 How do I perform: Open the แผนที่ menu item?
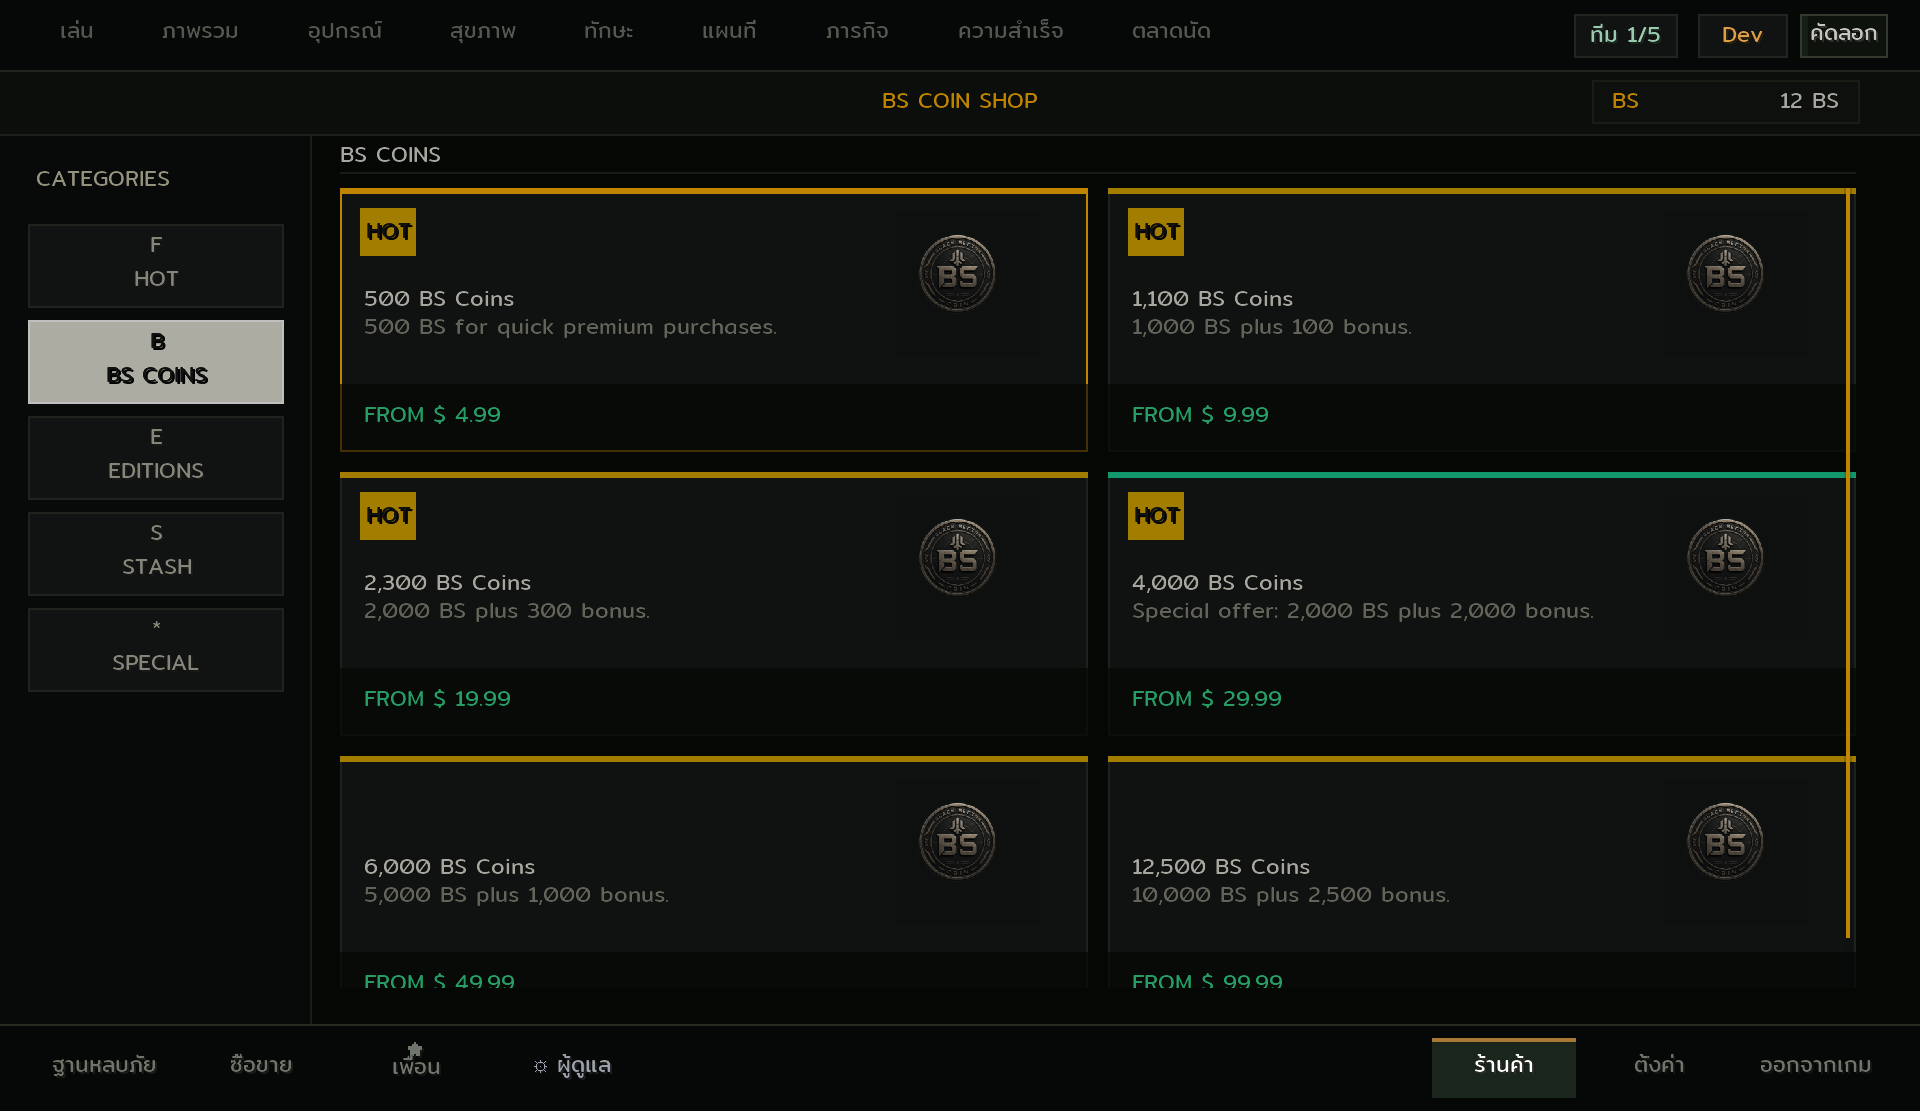tap(729, 31)
